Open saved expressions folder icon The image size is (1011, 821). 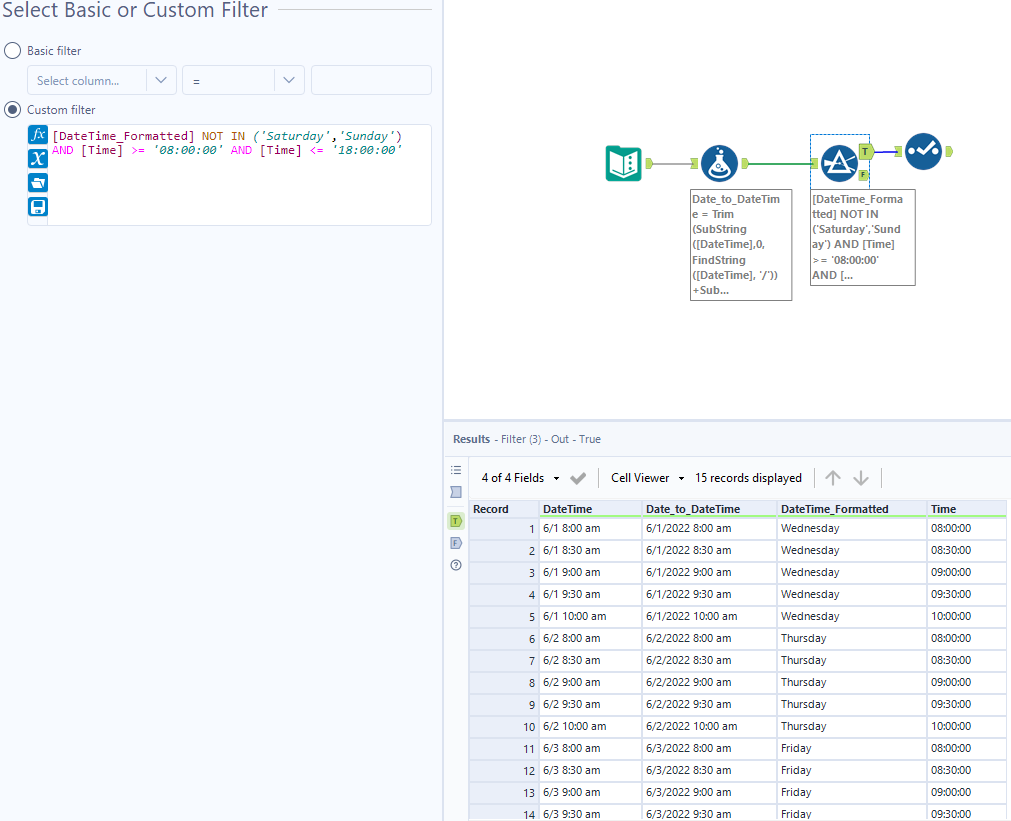coord(38,183)
